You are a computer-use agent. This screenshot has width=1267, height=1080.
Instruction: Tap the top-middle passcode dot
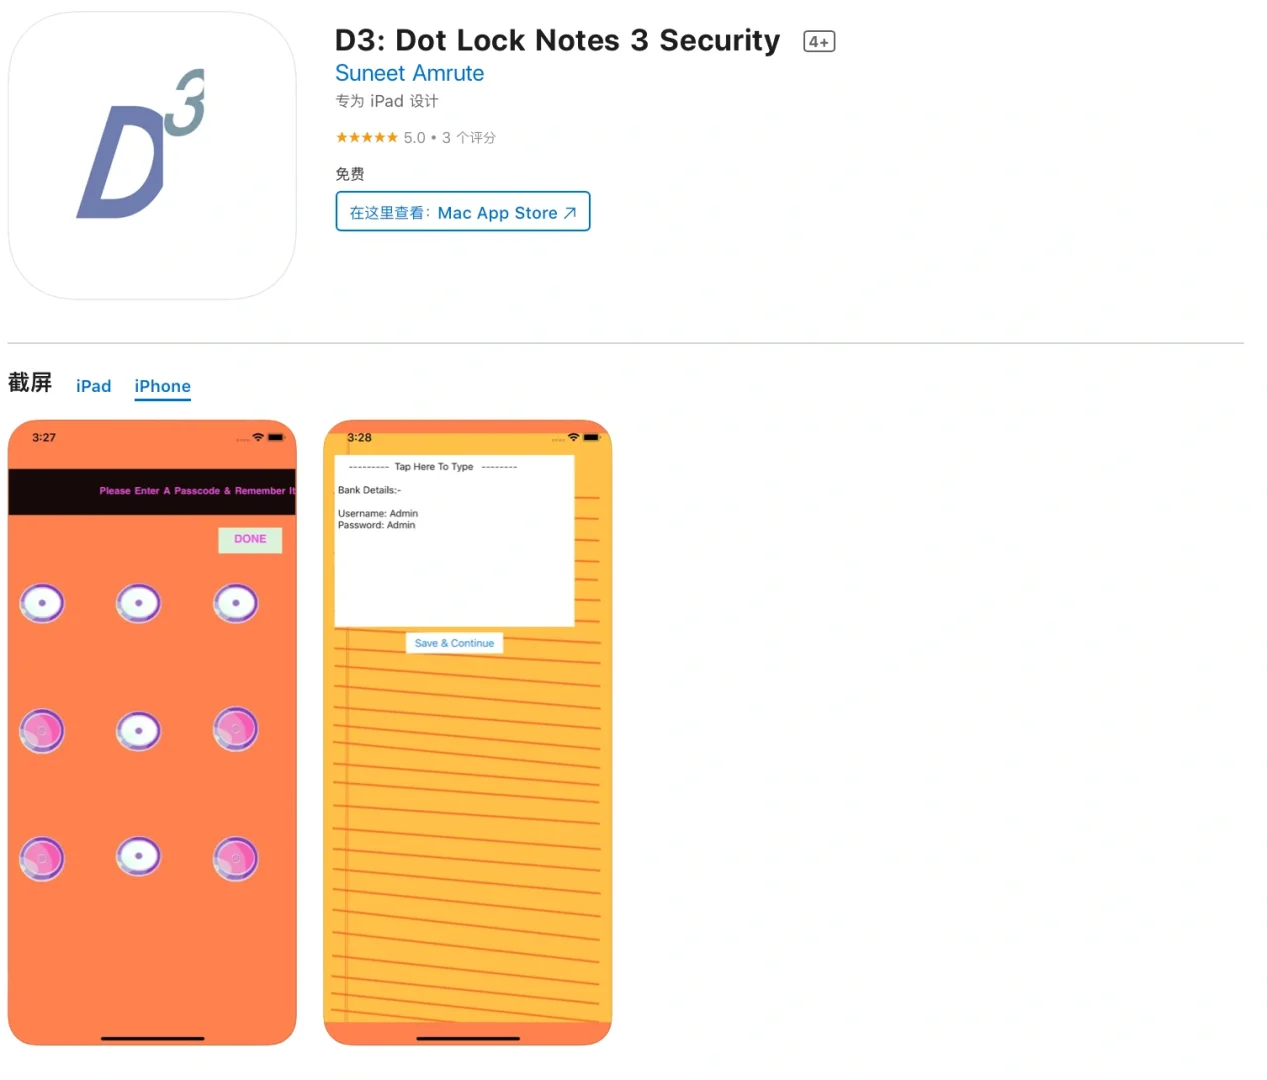point(138,603)
